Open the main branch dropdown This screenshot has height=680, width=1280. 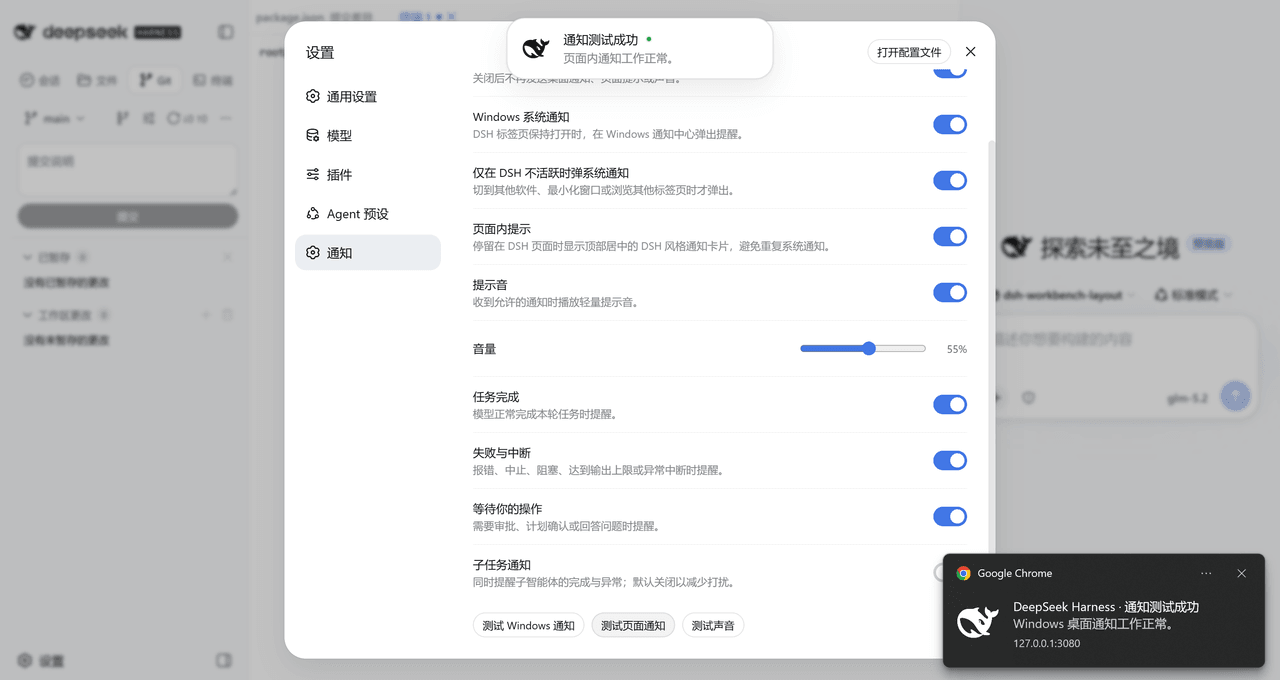(x=55, y=118)
